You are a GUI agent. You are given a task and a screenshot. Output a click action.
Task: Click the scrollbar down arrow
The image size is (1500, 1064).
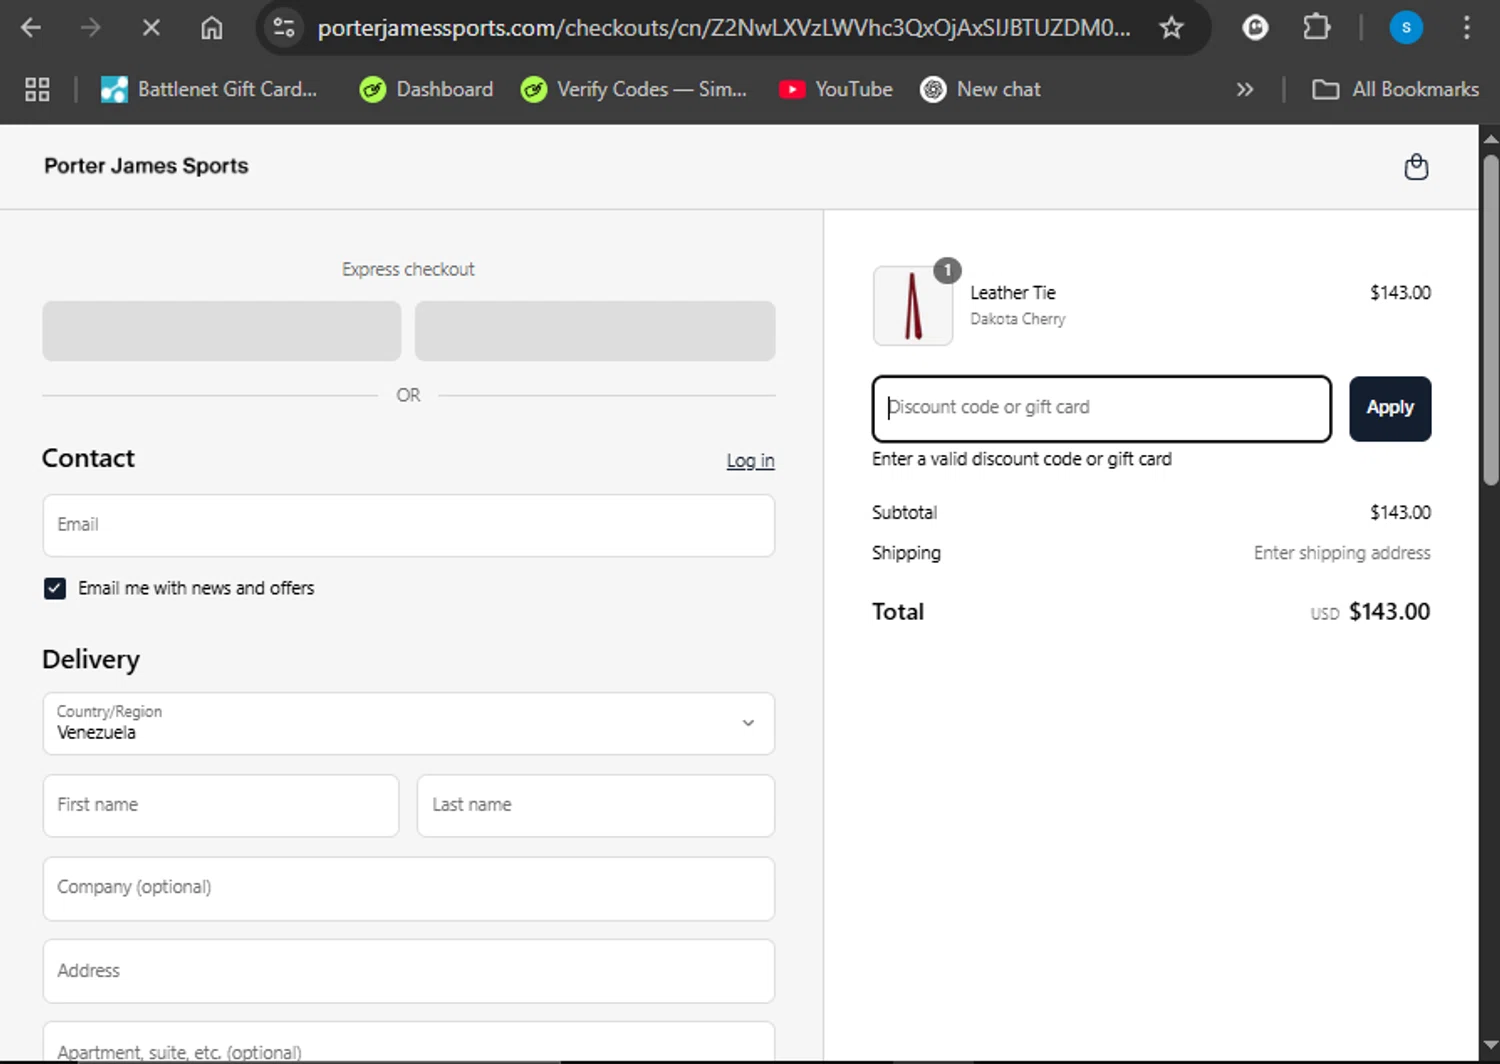[x=1490, y=1046]
